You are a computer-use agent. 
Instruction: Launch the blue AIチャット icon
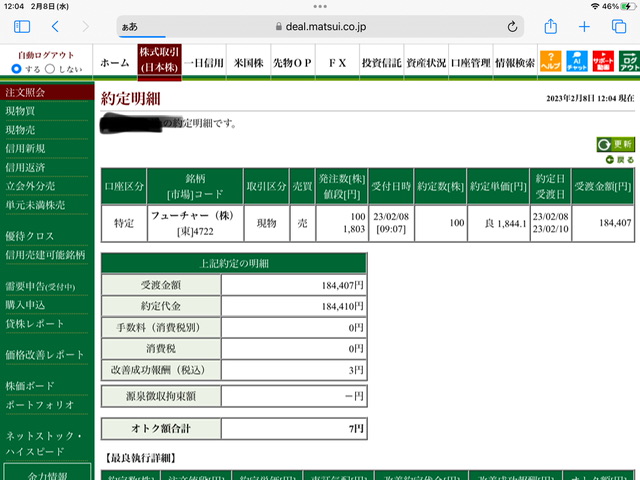coord(577,61)
